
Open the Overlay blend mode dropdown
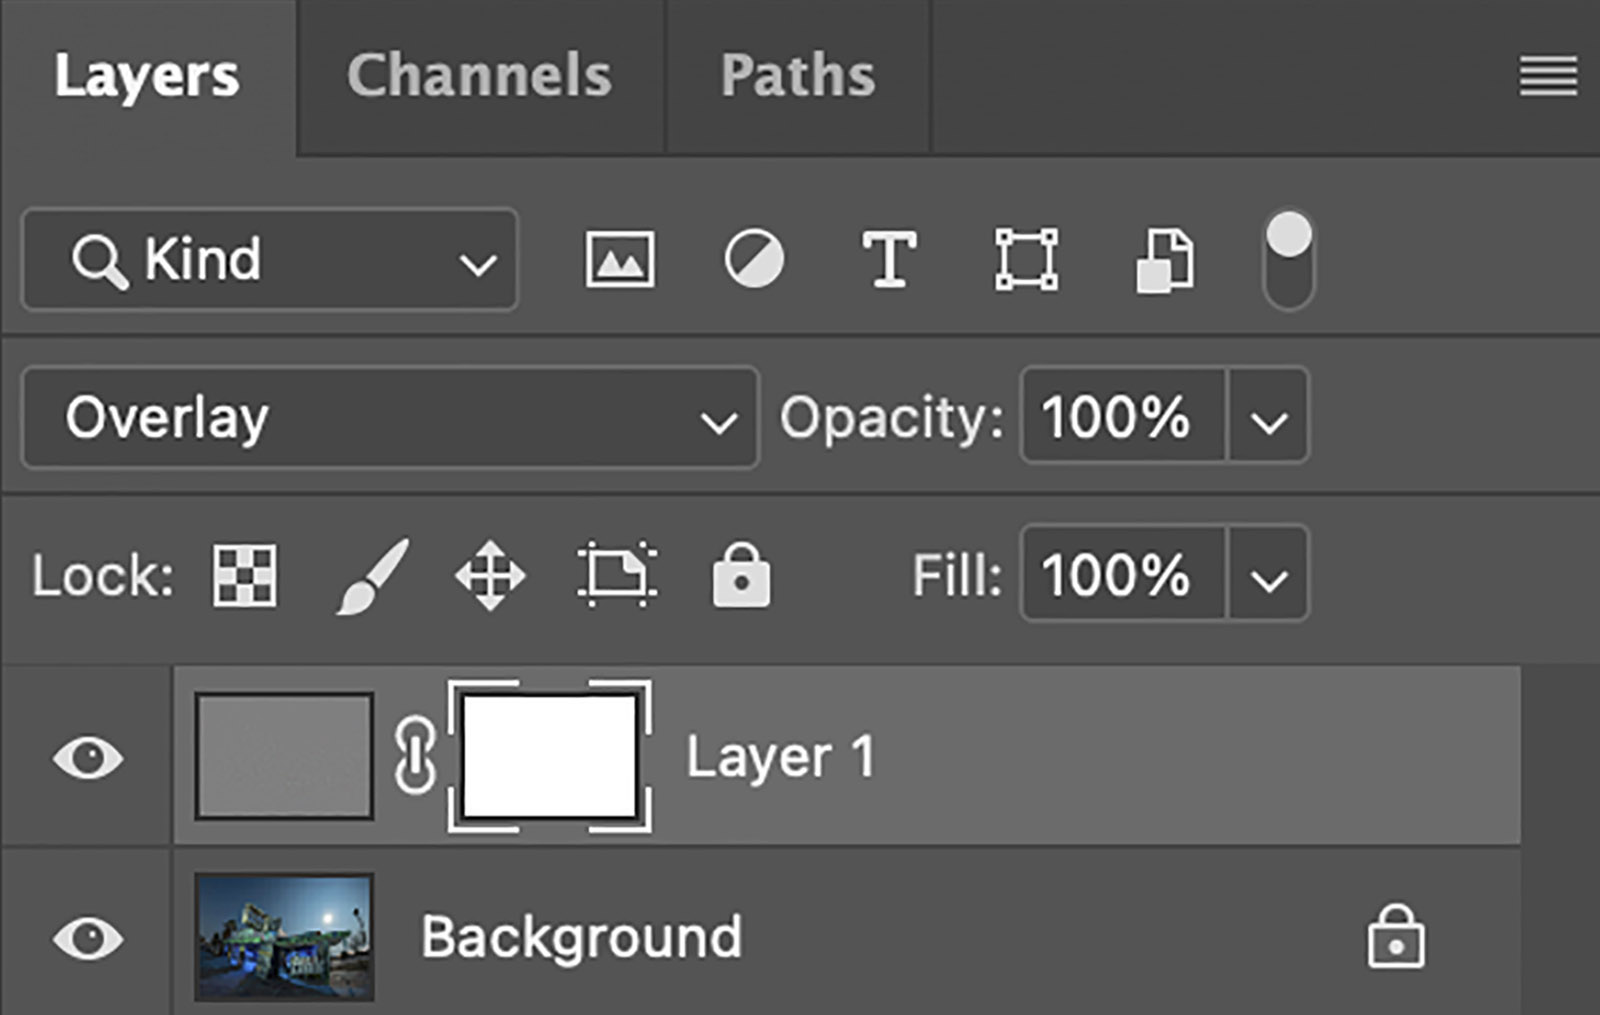(390, 418)
